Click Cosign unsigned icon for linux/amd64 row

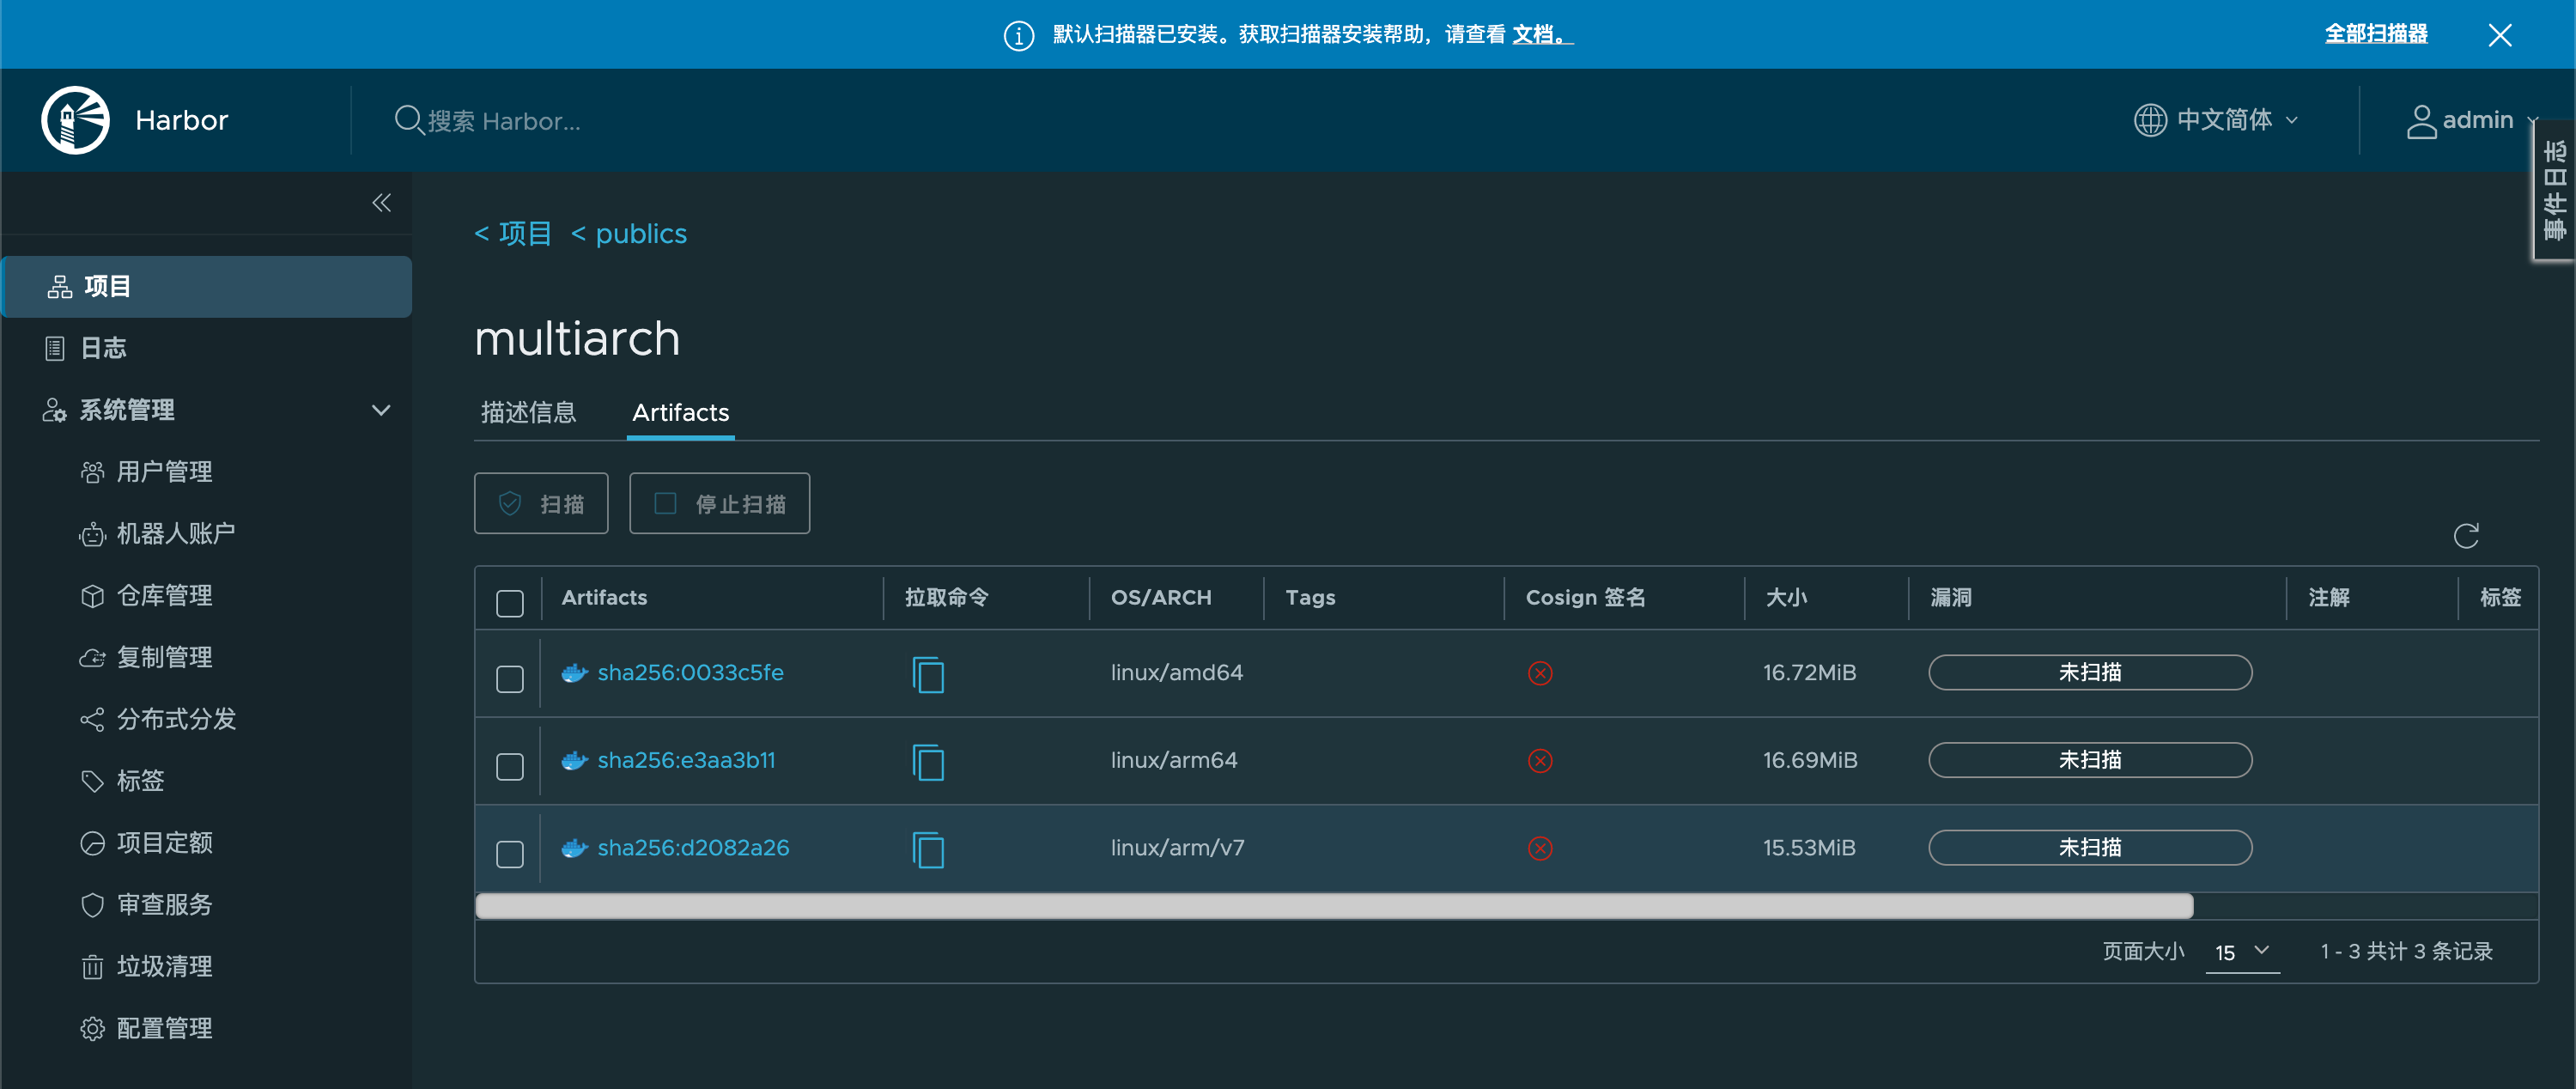click(1540, 673)
